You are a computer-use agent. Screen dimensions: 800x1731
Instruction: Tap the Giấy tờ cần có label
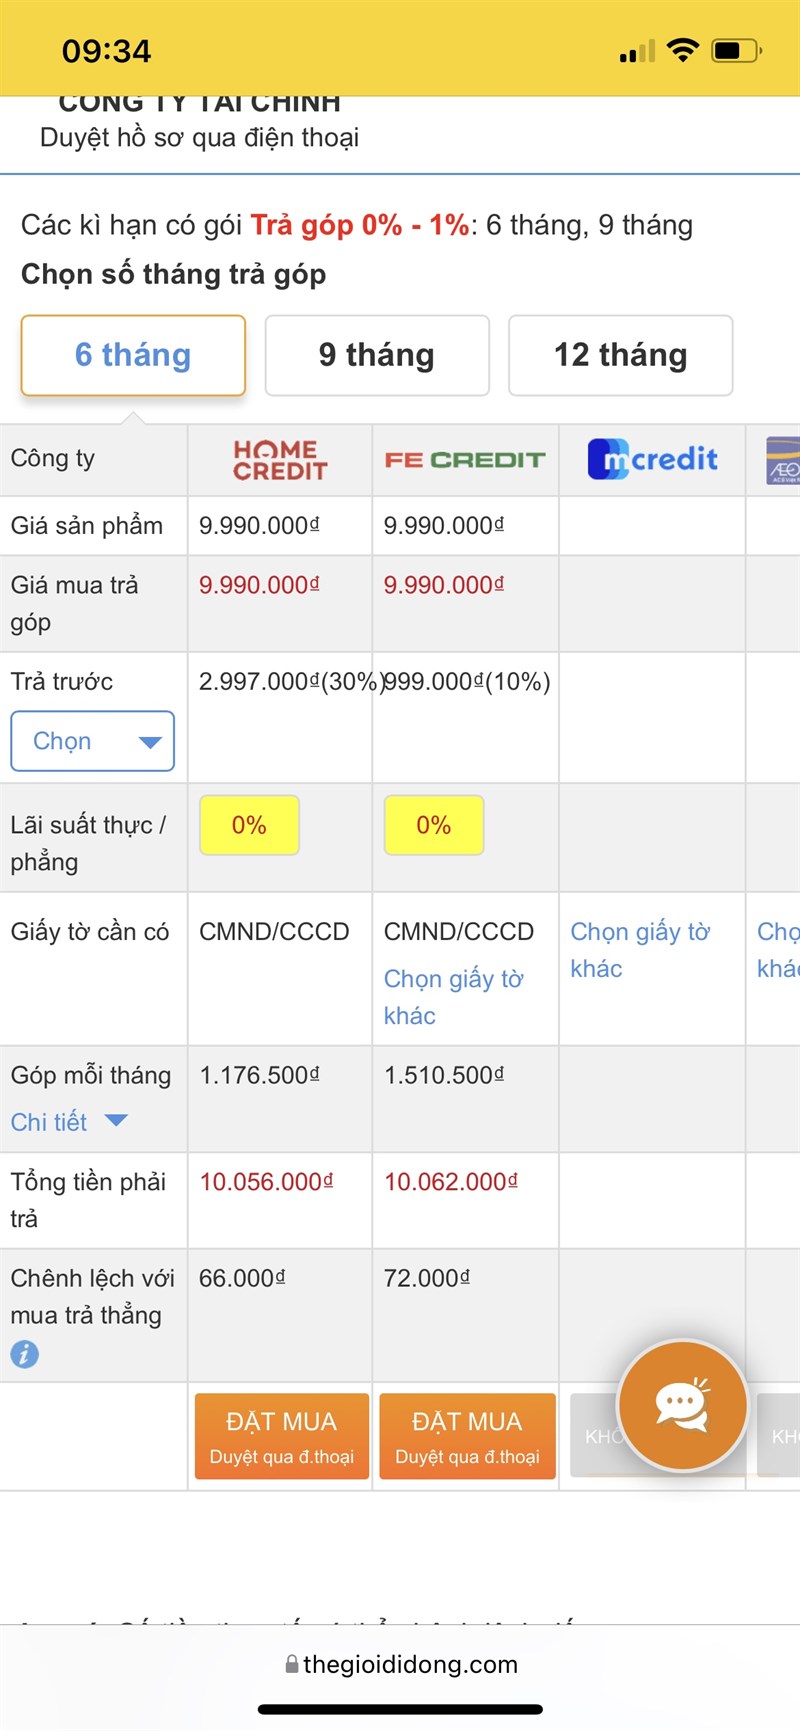pyautogui.click(x=90, y=932)
